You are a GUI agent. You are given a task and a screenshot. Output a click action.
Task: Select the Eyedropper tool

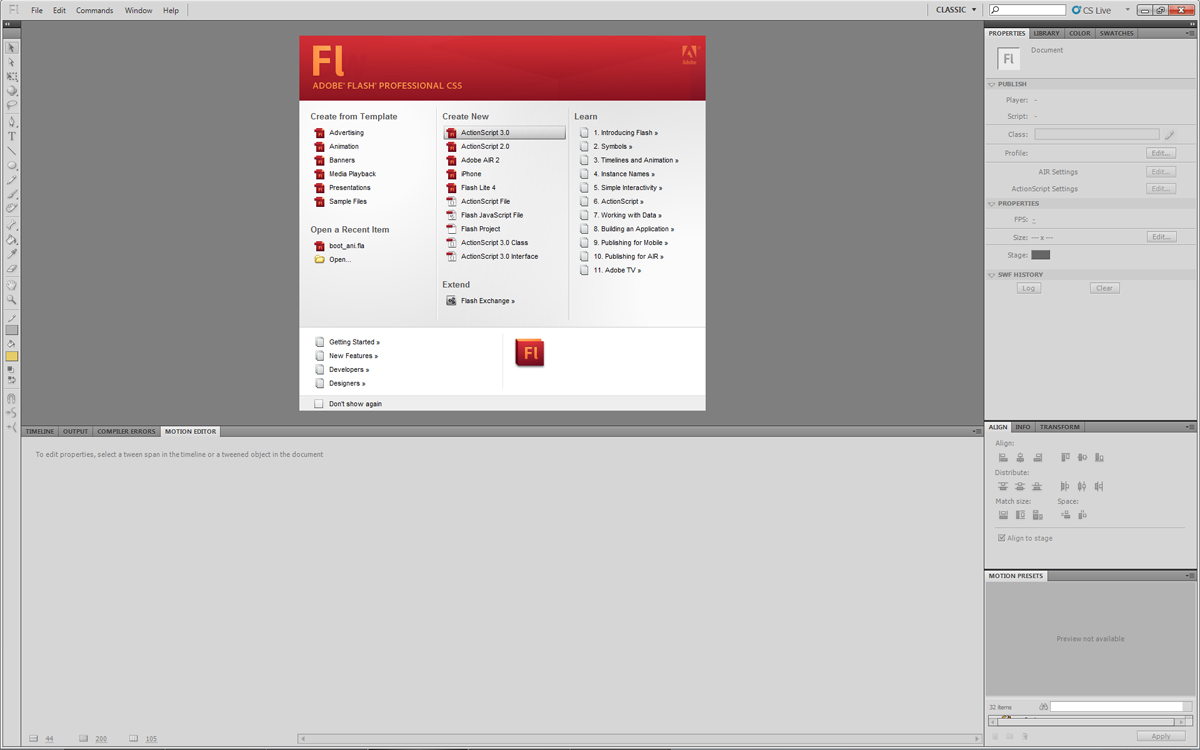coord(12,254)
